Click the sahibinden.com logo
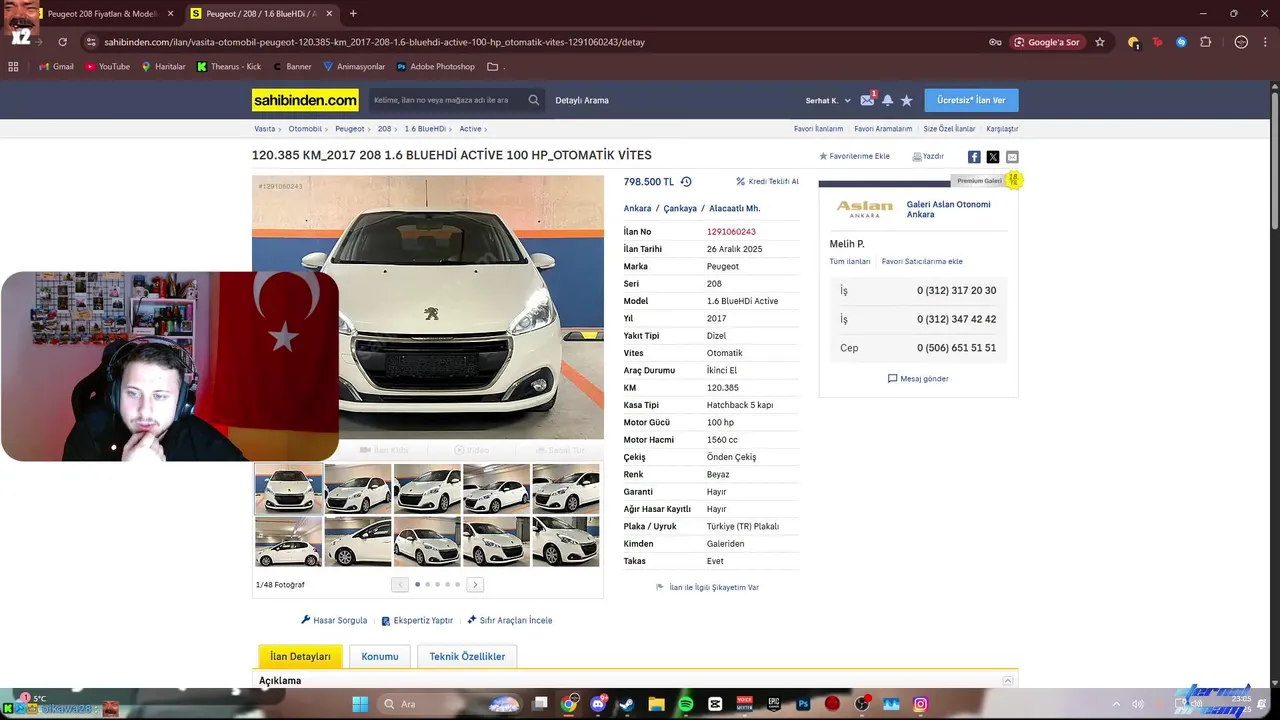 coord(305,100)
